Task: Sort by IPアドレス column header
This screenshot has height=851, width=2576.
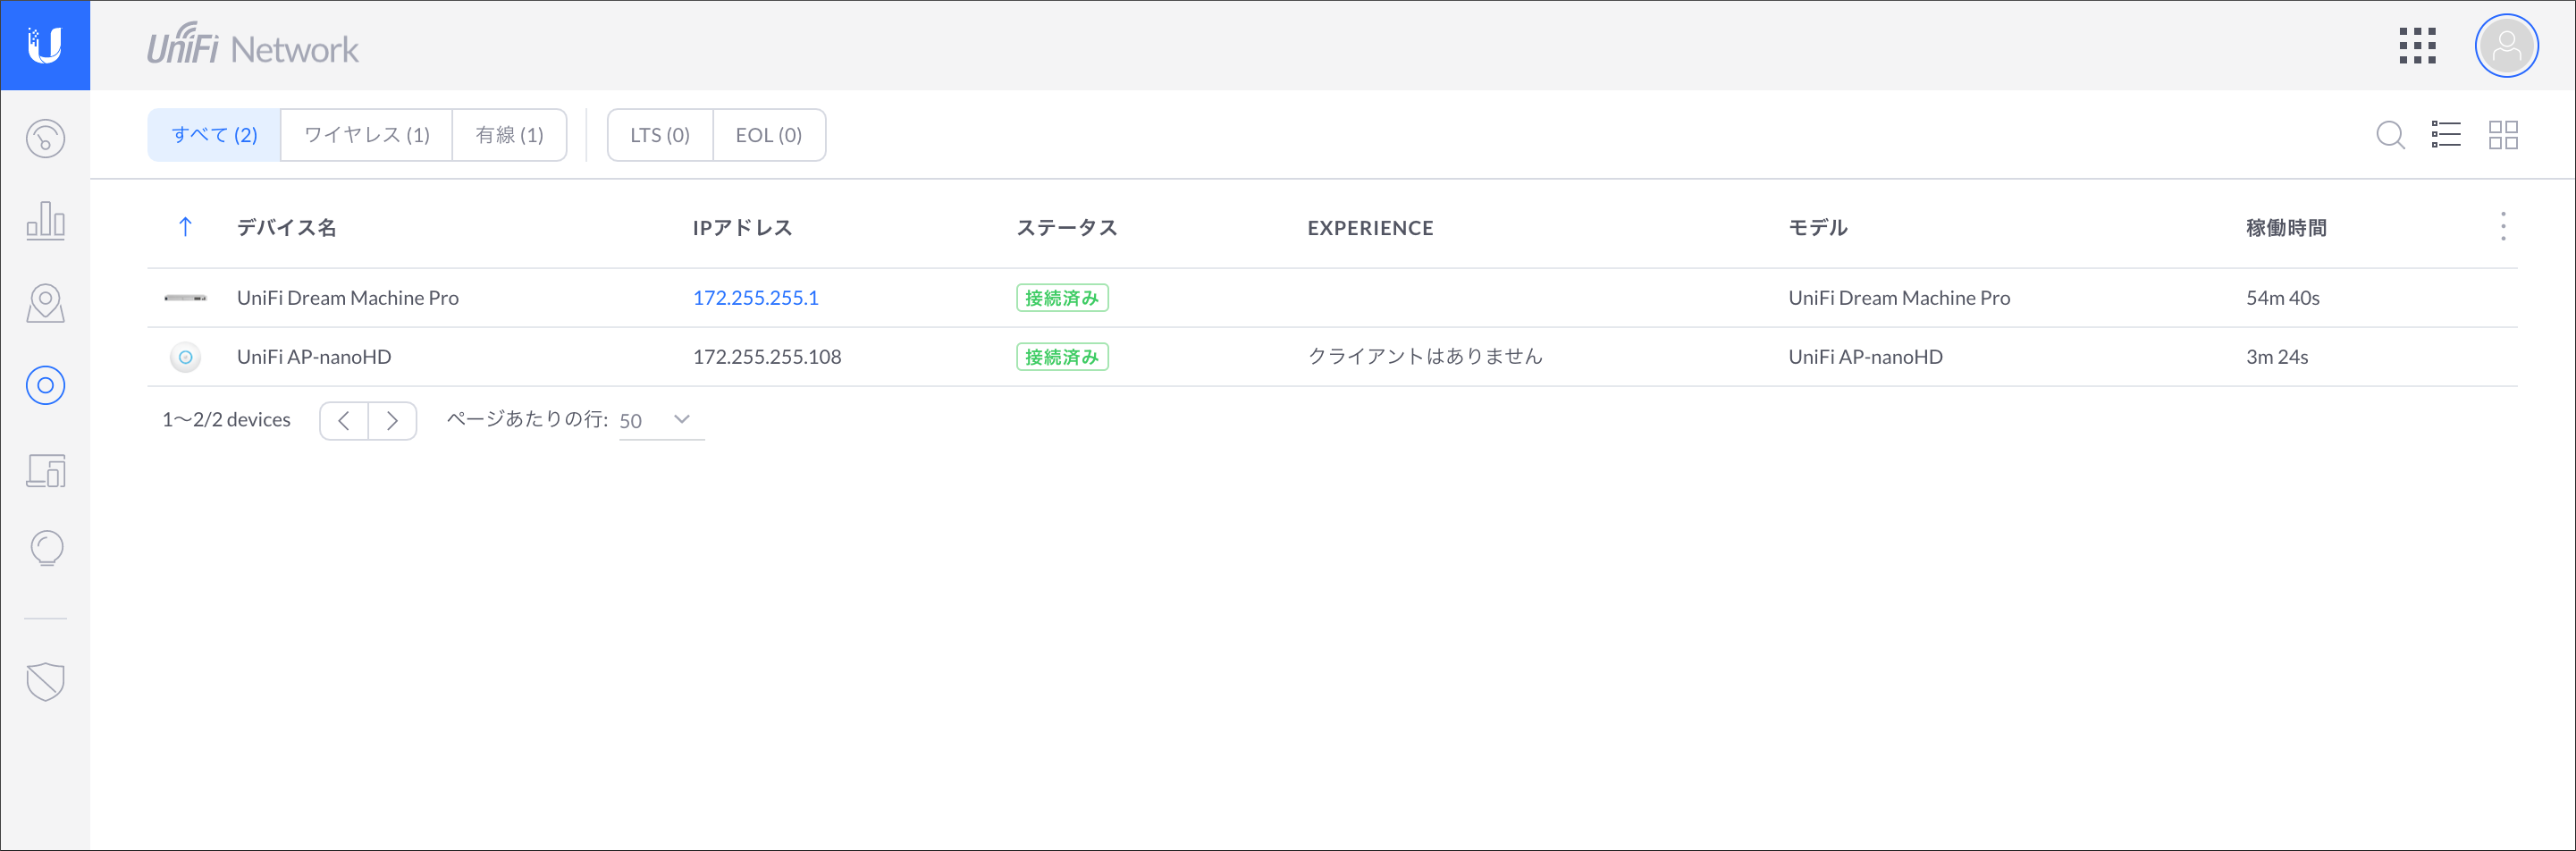Action: coord(742,228)
